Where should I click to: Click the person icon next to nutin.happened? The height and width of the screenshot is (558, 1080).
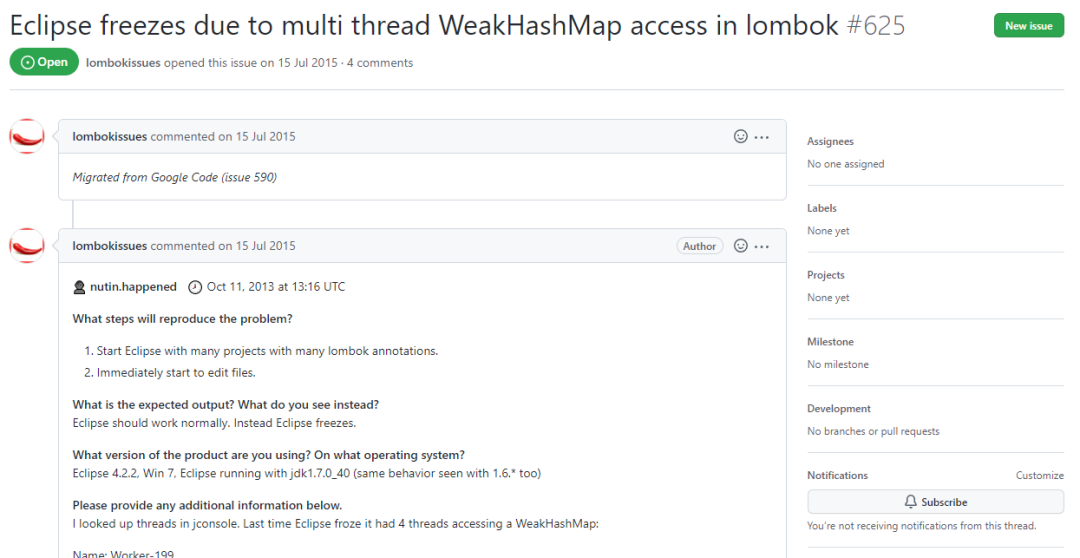[79, 287]
